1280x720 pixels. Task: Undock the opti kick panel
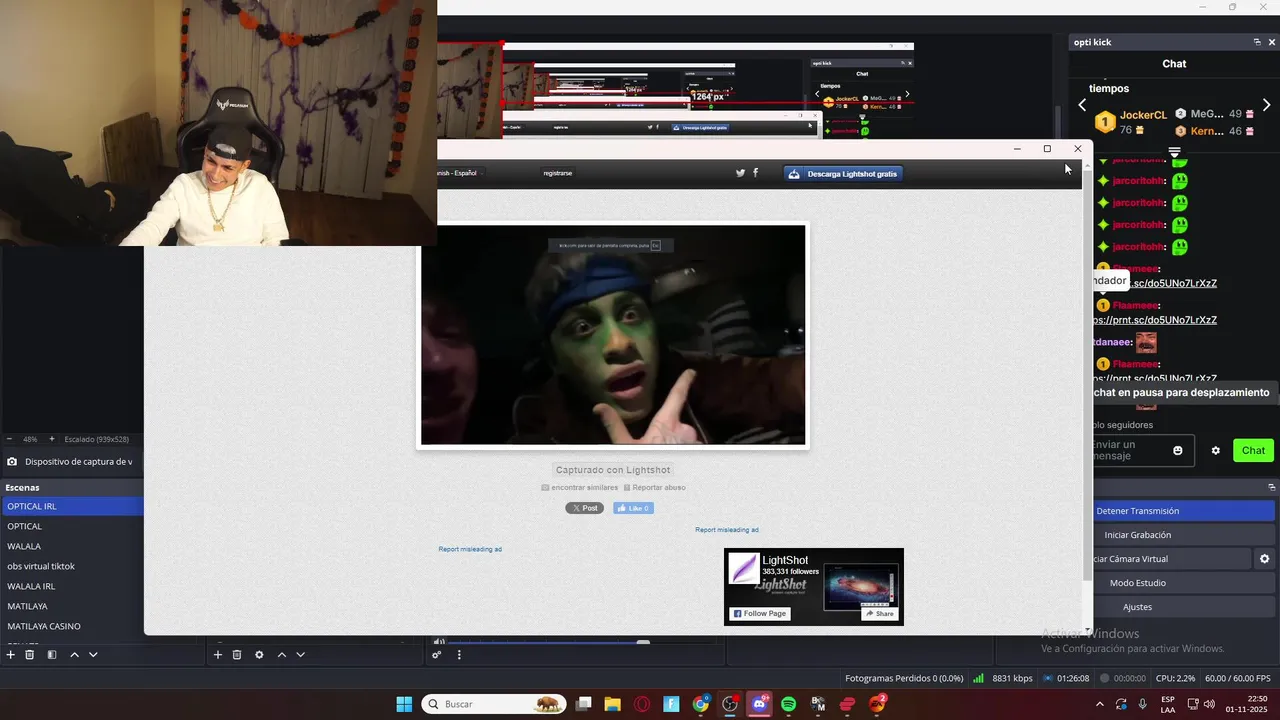[x=1257, y=42]
